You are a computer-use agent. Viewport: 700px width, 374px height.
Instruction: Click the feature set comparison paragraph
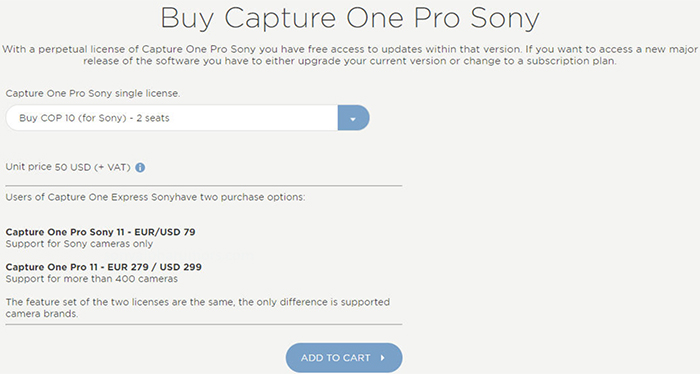(x=198, y=308)
